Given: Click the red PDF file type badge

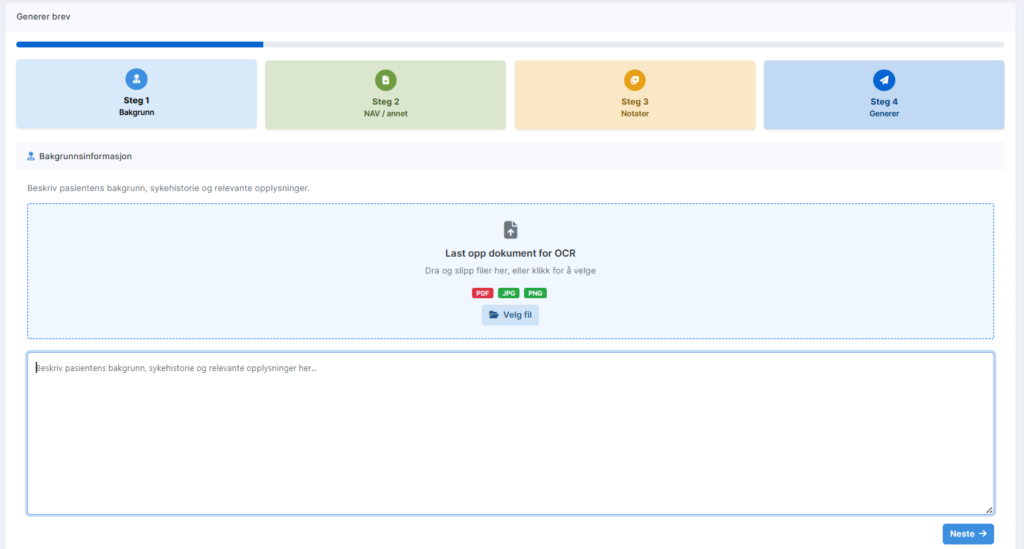Looking at the screenshot, I should (483, 293).
